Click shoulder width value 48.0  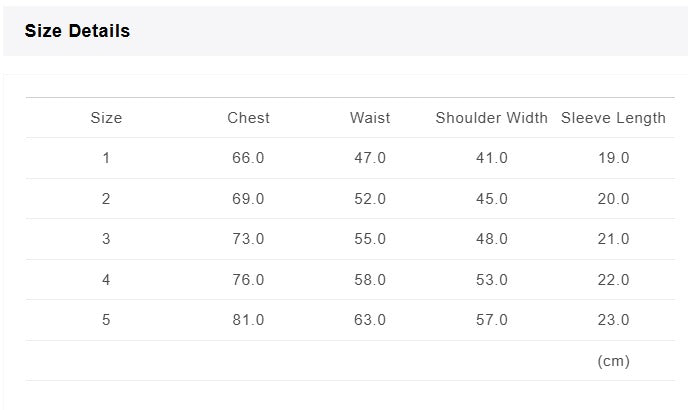pos(491,239)
